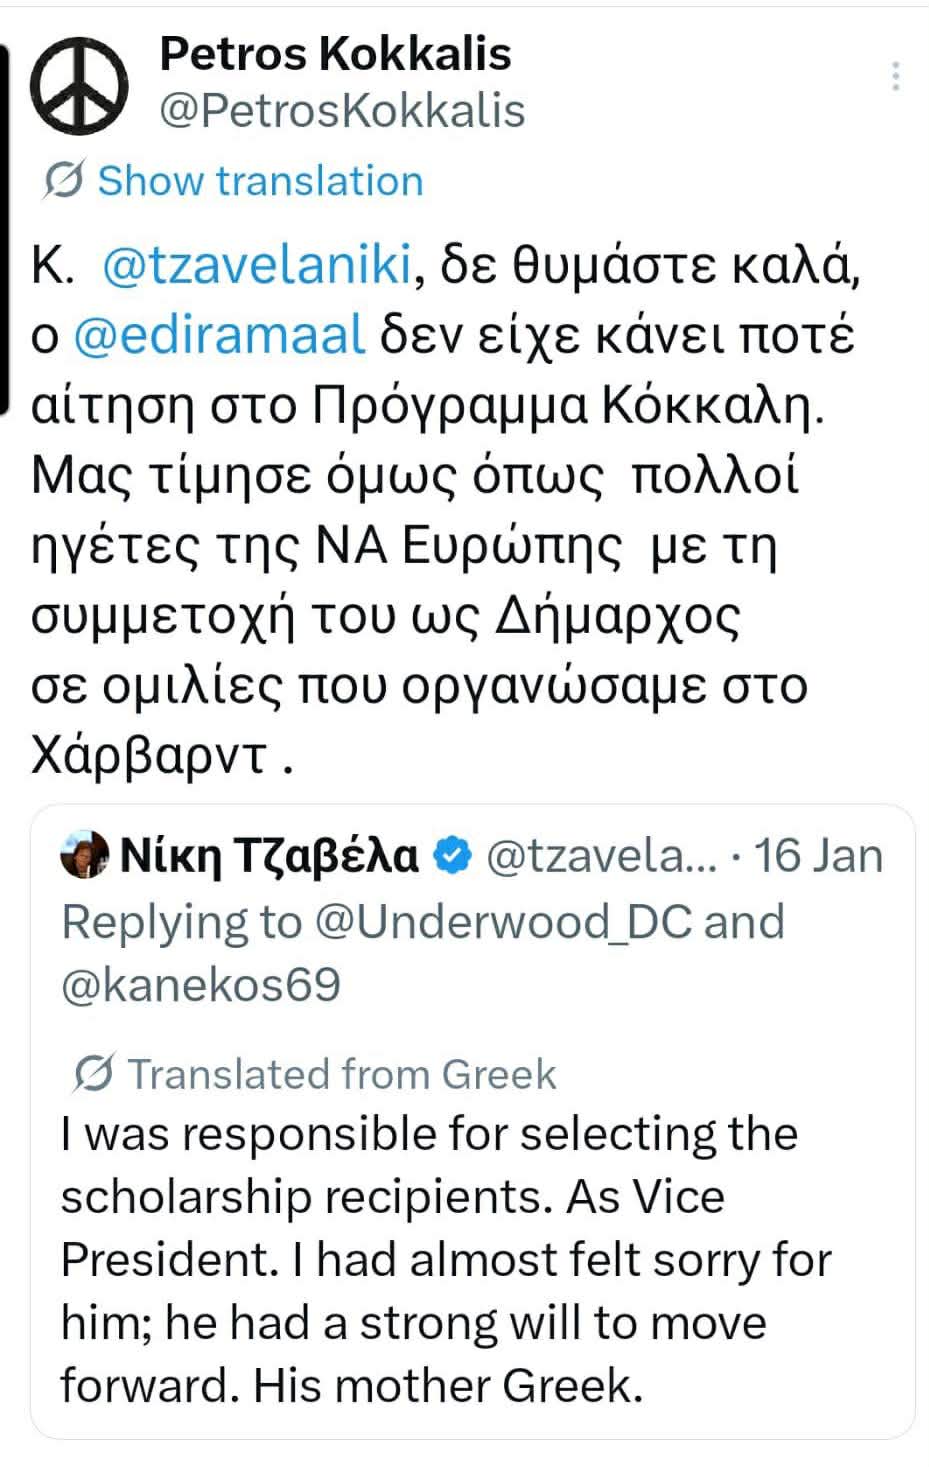Open the 16 Jan timestamp
Image resolution: width=929 pixels, height=1467 pixels.
(x=818, y=856)
